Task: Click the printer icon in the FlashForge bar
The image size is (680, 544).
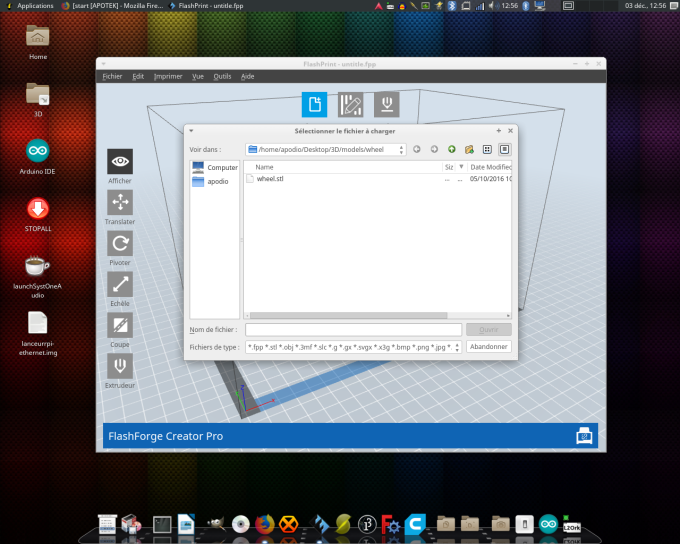Action: point(585,436)
